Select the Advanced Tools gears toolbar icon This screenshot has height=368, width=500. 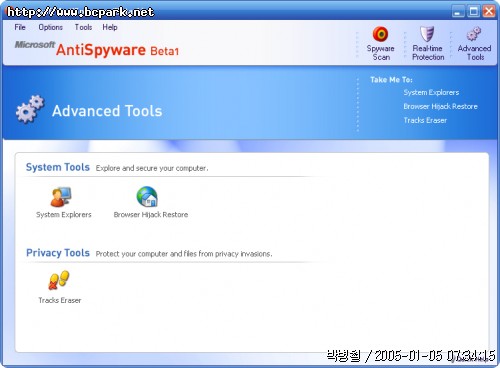click(474, 34)
